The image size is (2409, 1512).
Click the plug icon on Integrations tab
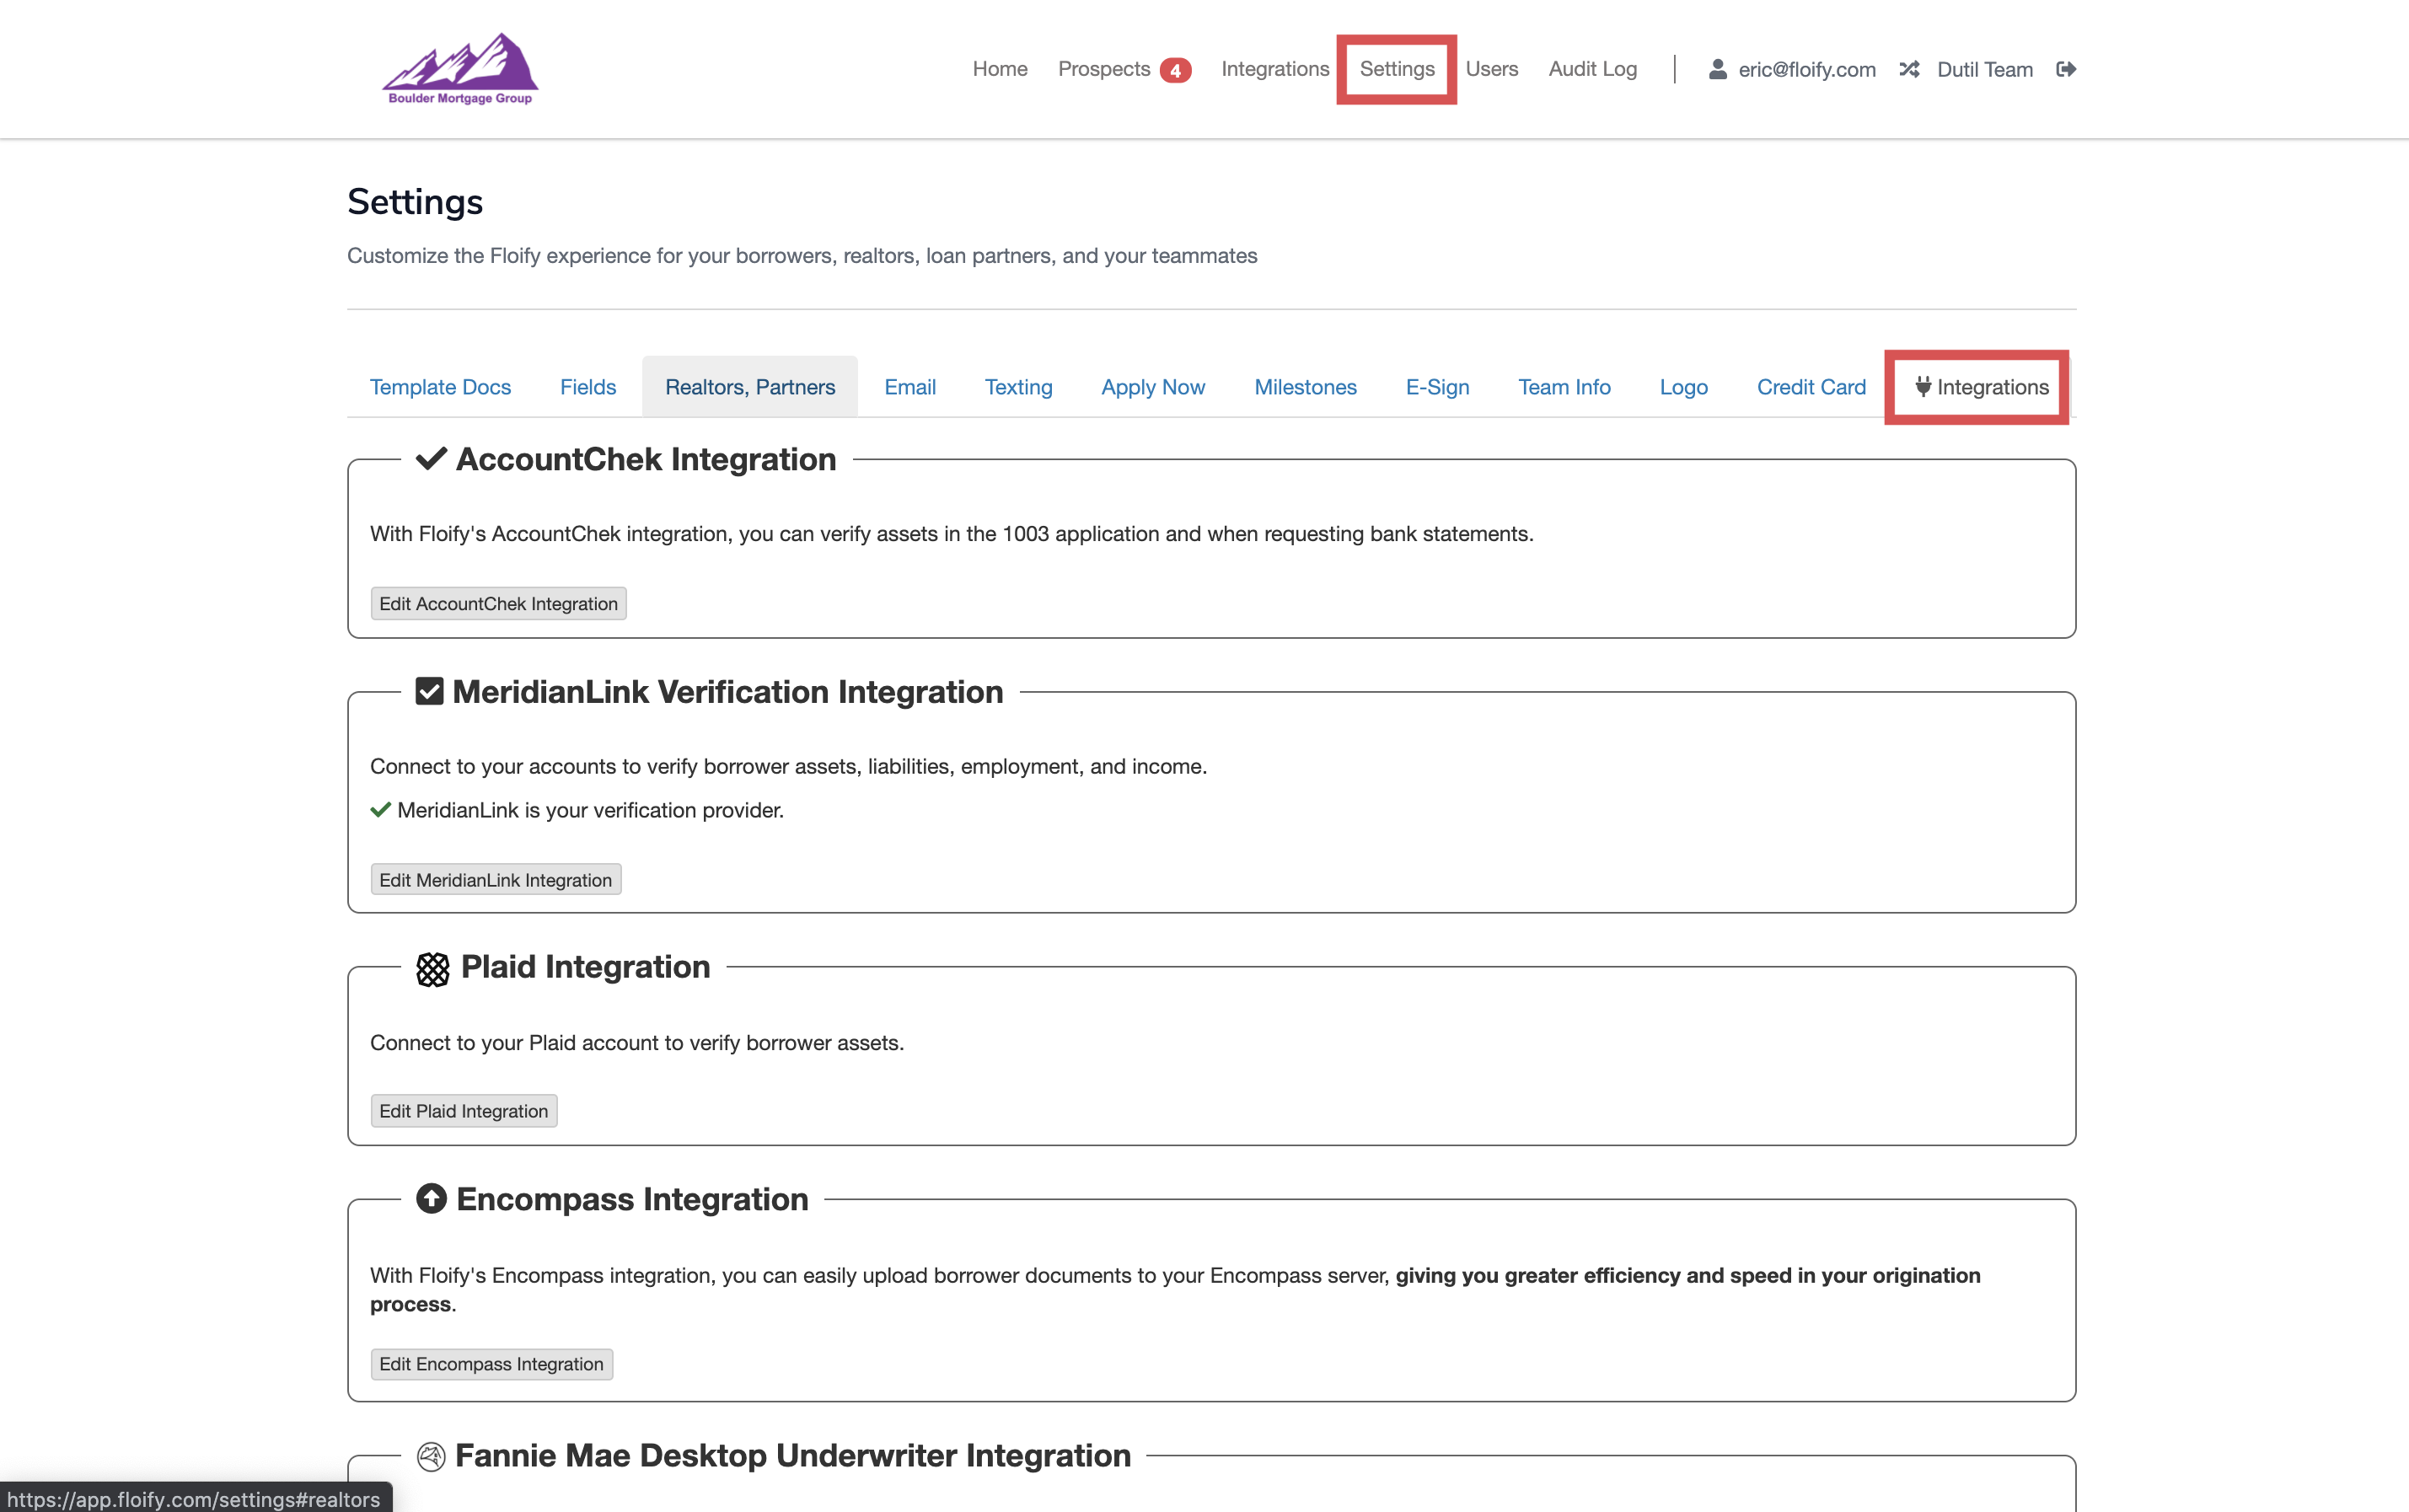point(1922,386)
